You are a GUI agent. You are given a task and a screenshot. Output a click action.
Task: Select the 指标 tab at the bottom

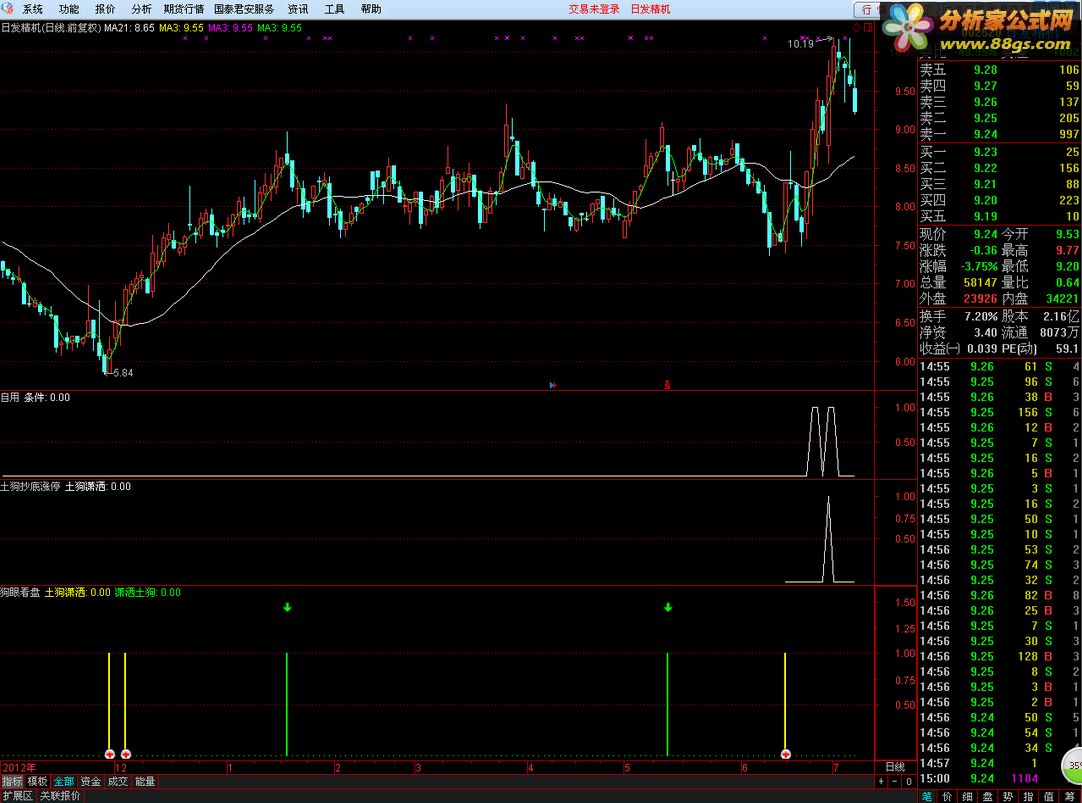point(12,781)
